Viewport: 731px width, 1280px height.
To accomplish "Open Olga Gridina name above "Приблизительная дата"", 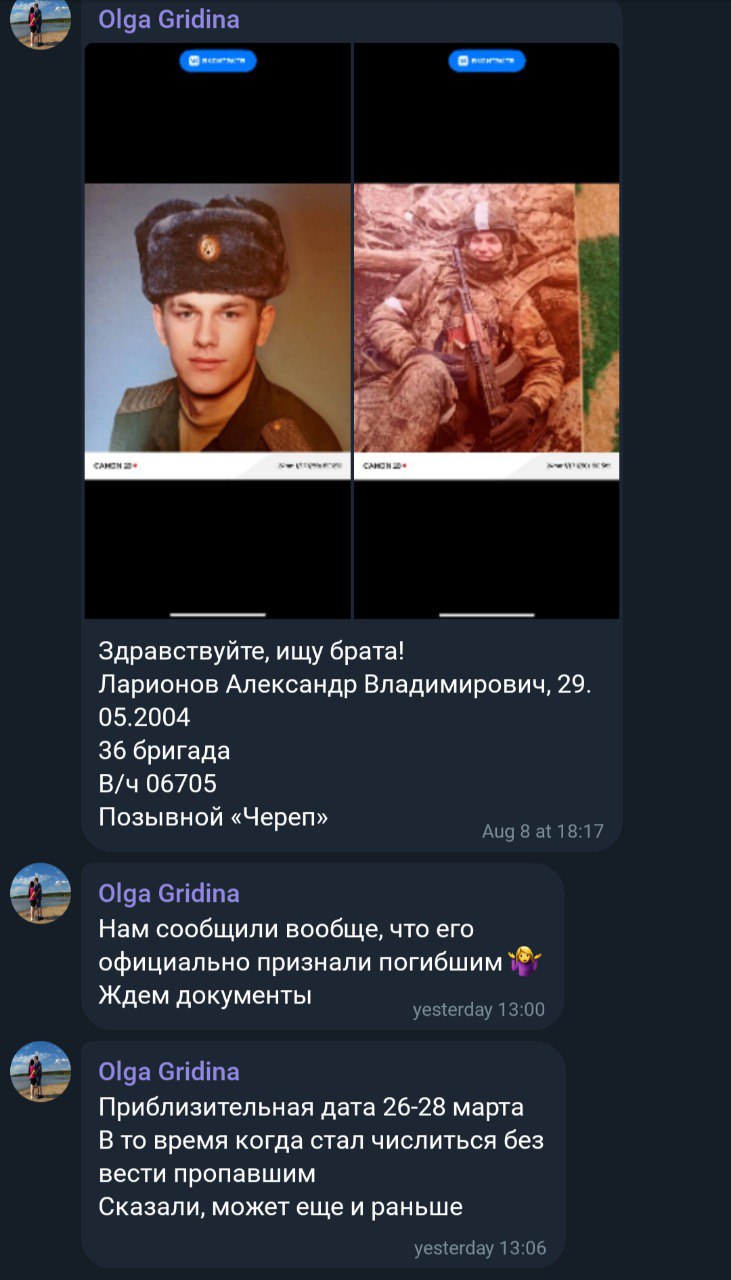I will coord(169,1072).
